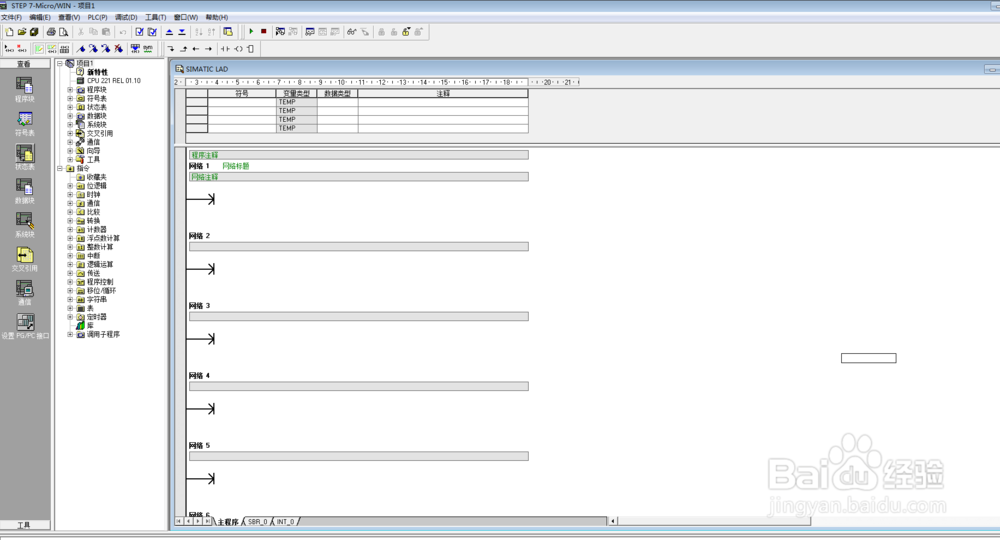1000x540 pixels.
Task: Expand the 定时器 instruction folder
Action: [70, 317]
